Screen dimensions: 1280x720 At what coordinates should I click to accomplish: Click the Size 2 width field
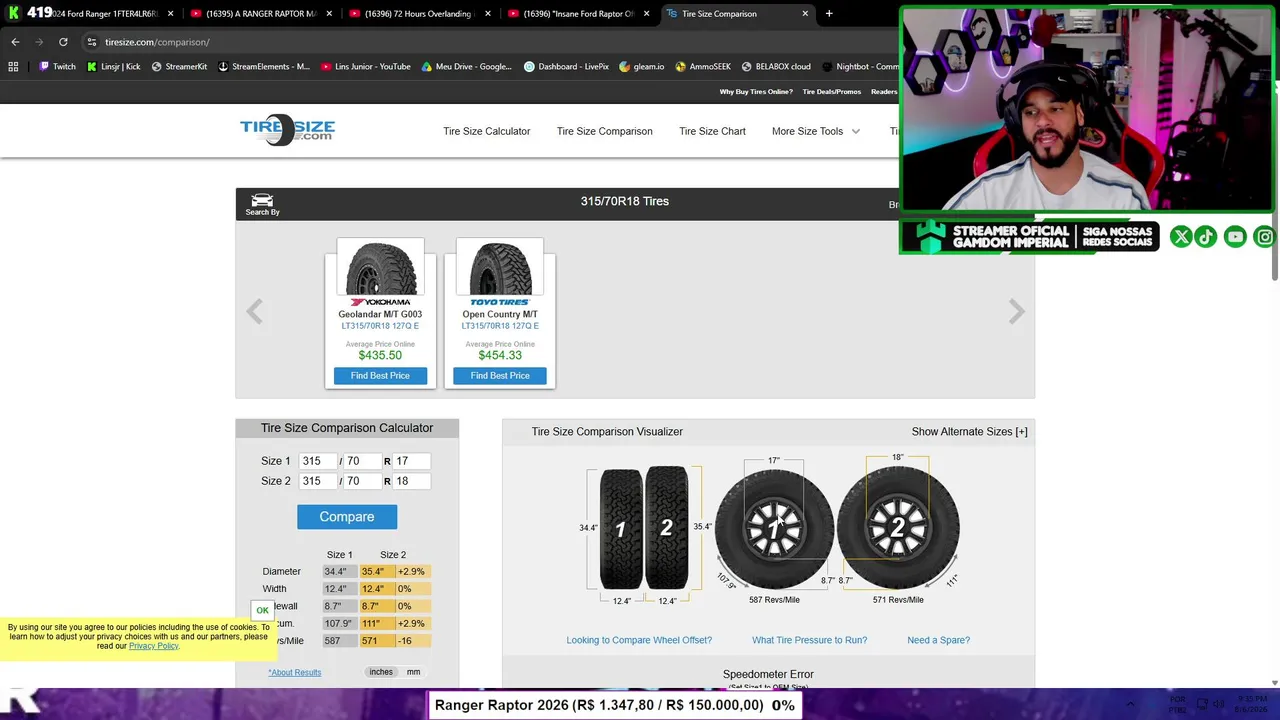pyautogui.click(x=316, y=481)
